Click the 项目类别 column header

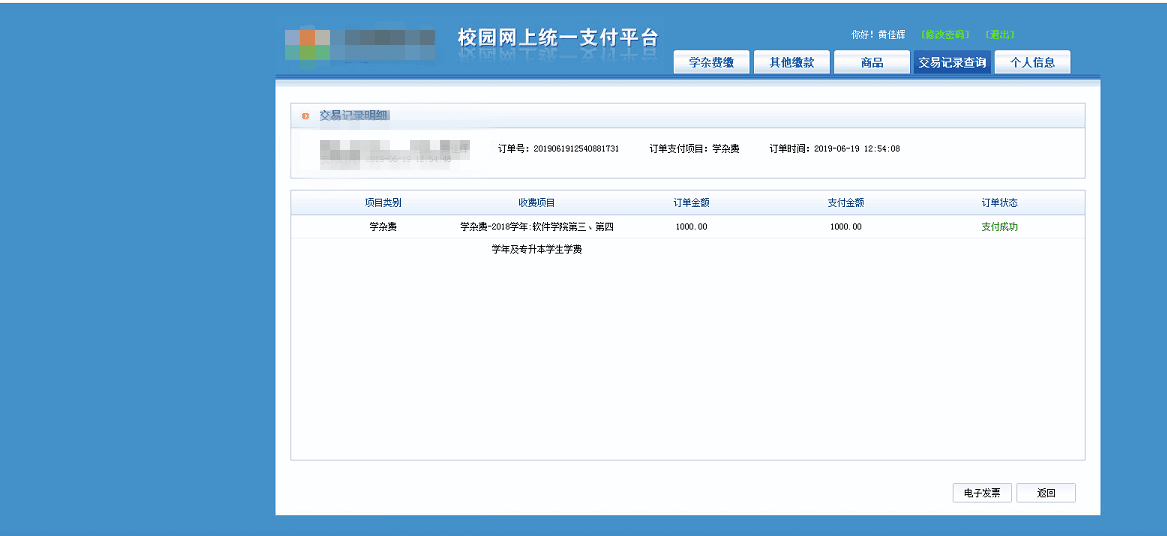[x=383, y=203]
